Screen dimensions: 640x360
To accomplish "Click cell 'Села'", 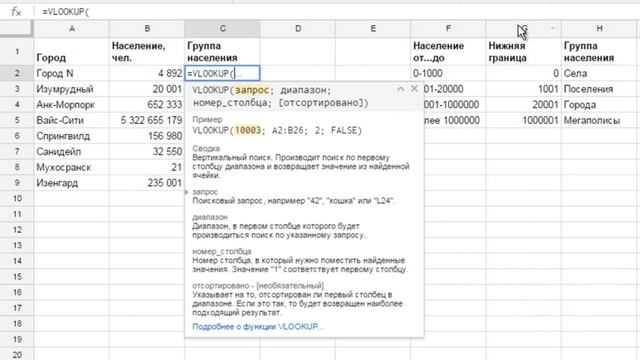I will coord(599,73).
